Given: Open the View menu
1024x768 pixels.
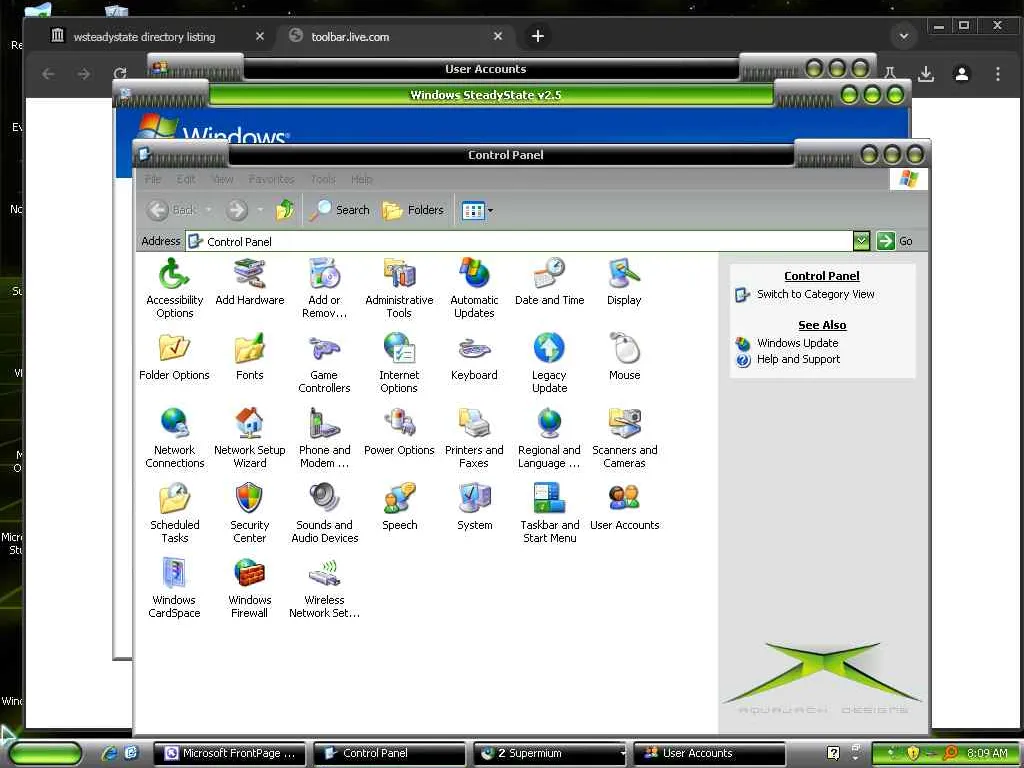Looking at the screenshot, I should click(x=223, y=179).
